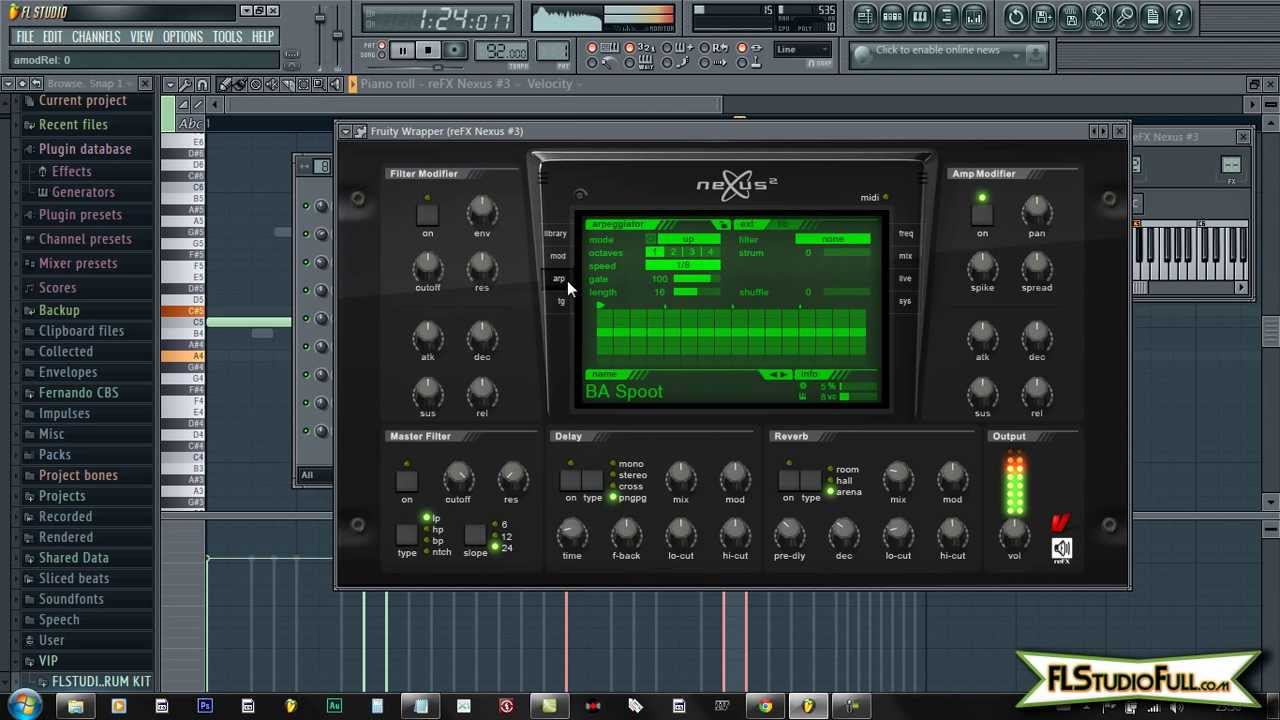Open the sys tab in Nexus
Screen dimensions: 1280x720
coord(905,301)
